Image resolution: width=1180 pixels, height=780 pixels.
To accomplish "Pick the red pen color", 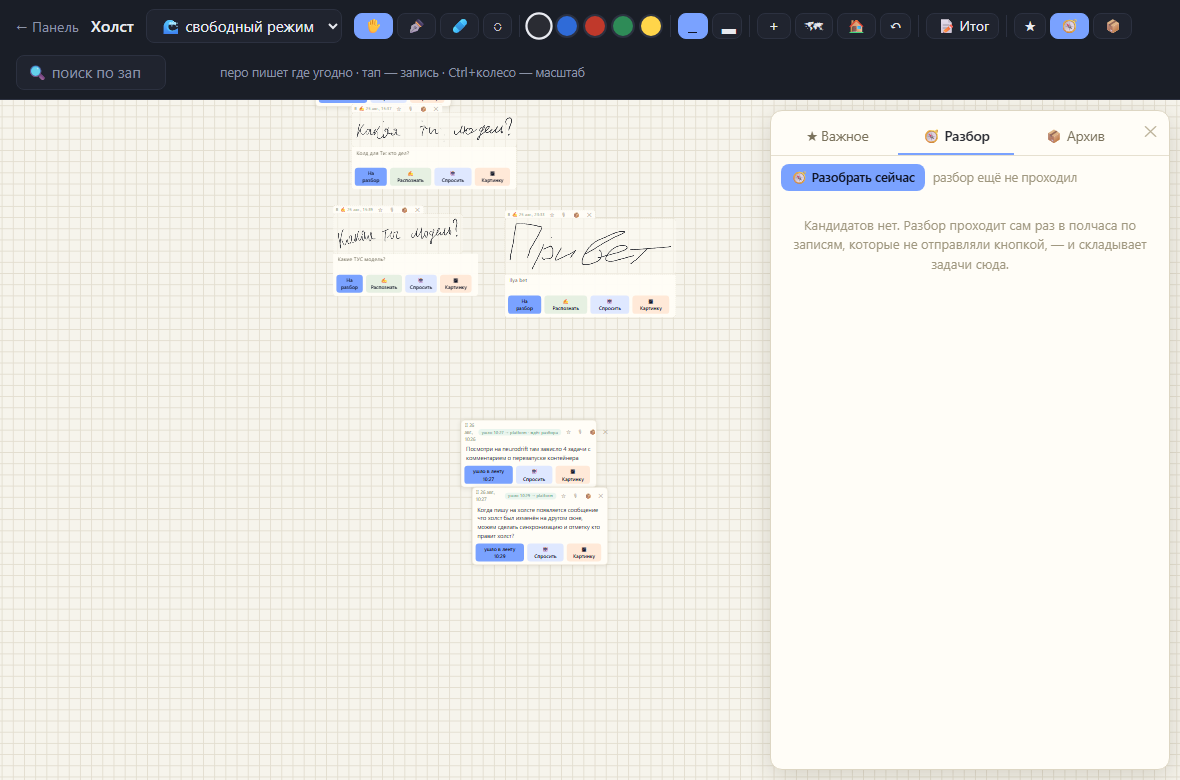I will (x=595, y=26).
